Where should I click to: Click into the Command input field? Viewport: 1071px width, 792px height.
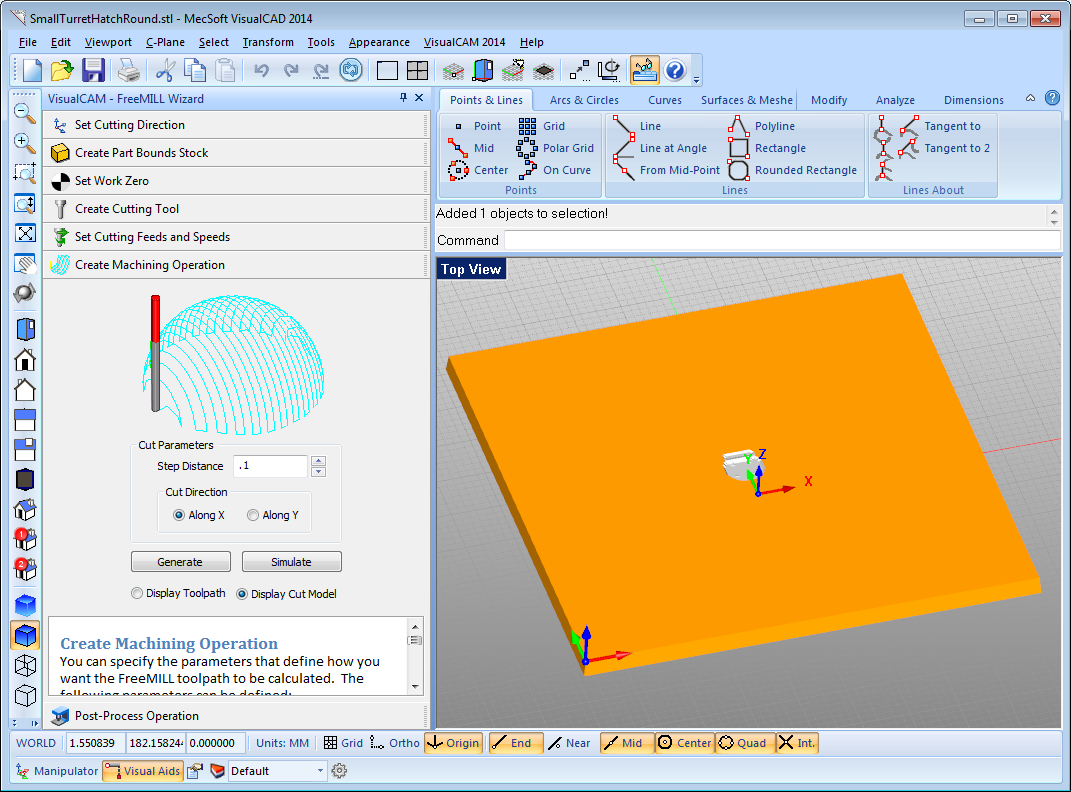pos(782,240)
